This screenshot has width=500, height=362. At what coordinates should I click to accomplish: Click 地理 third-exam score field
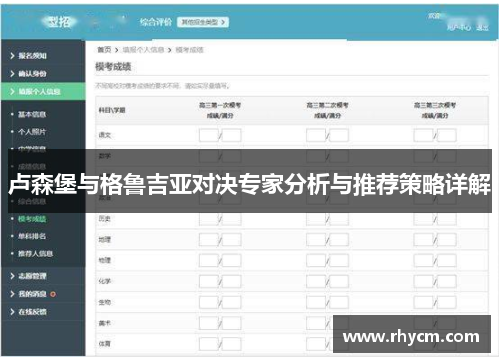423,240
